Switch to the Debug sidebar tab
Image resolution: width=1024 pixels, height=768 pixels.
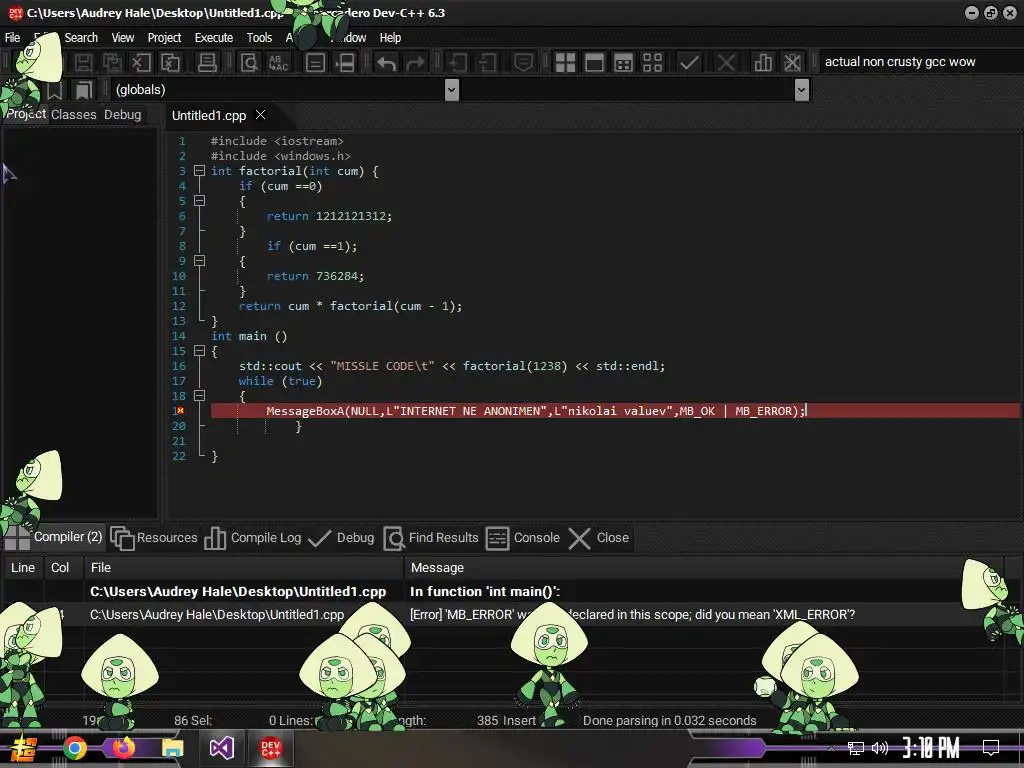click(x=122, y=115)
